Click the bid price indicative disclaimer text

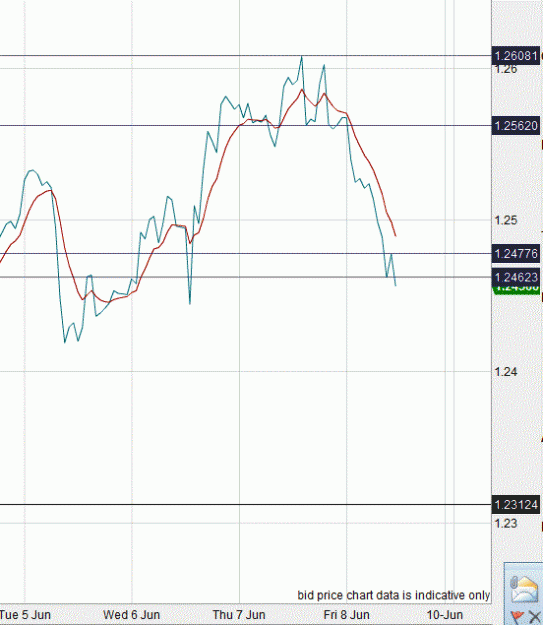pos(393,595)
